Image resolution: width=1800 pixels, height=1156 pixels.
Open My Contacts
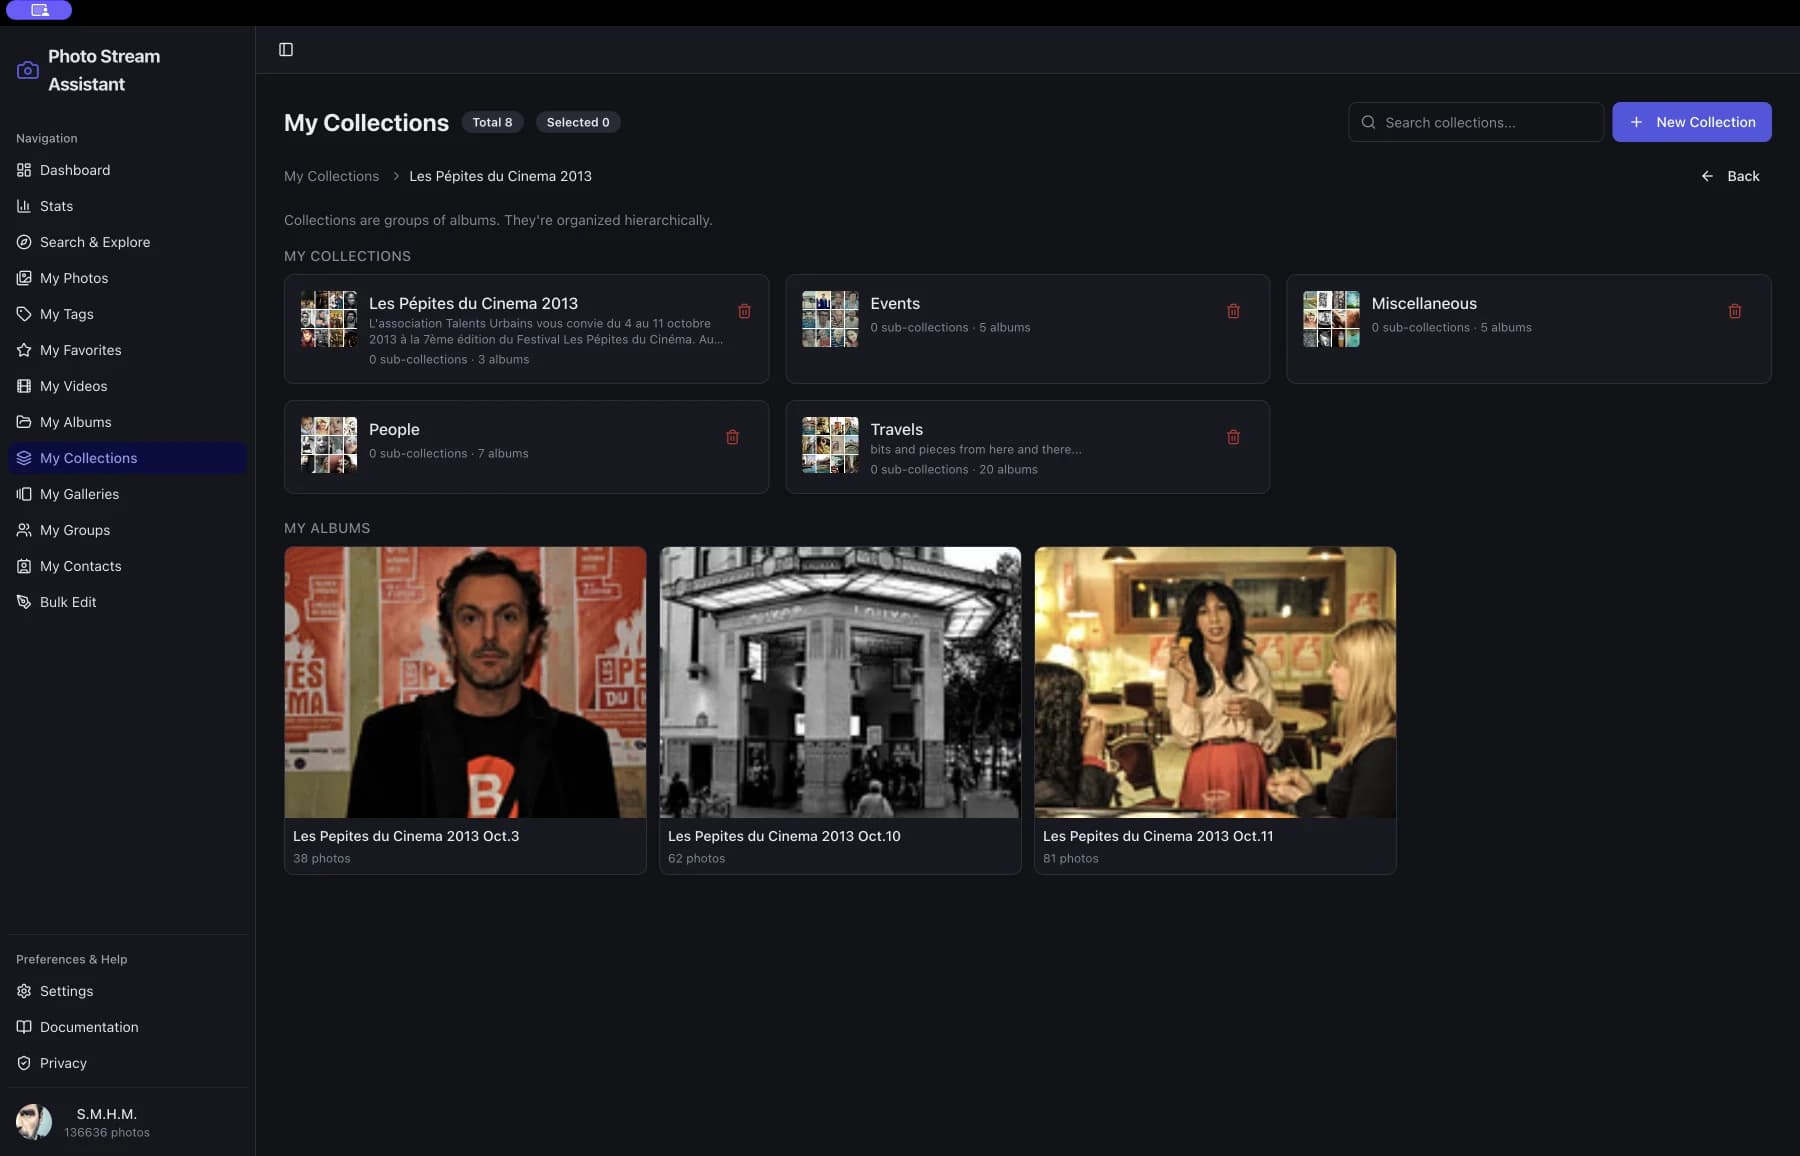pos(80,566)
